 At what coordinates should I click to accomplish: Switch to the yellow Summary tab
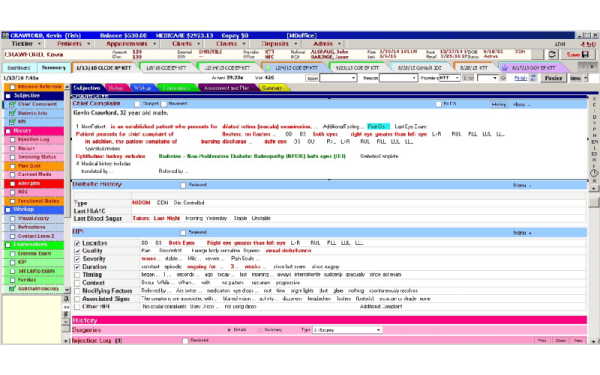(272, 88)
